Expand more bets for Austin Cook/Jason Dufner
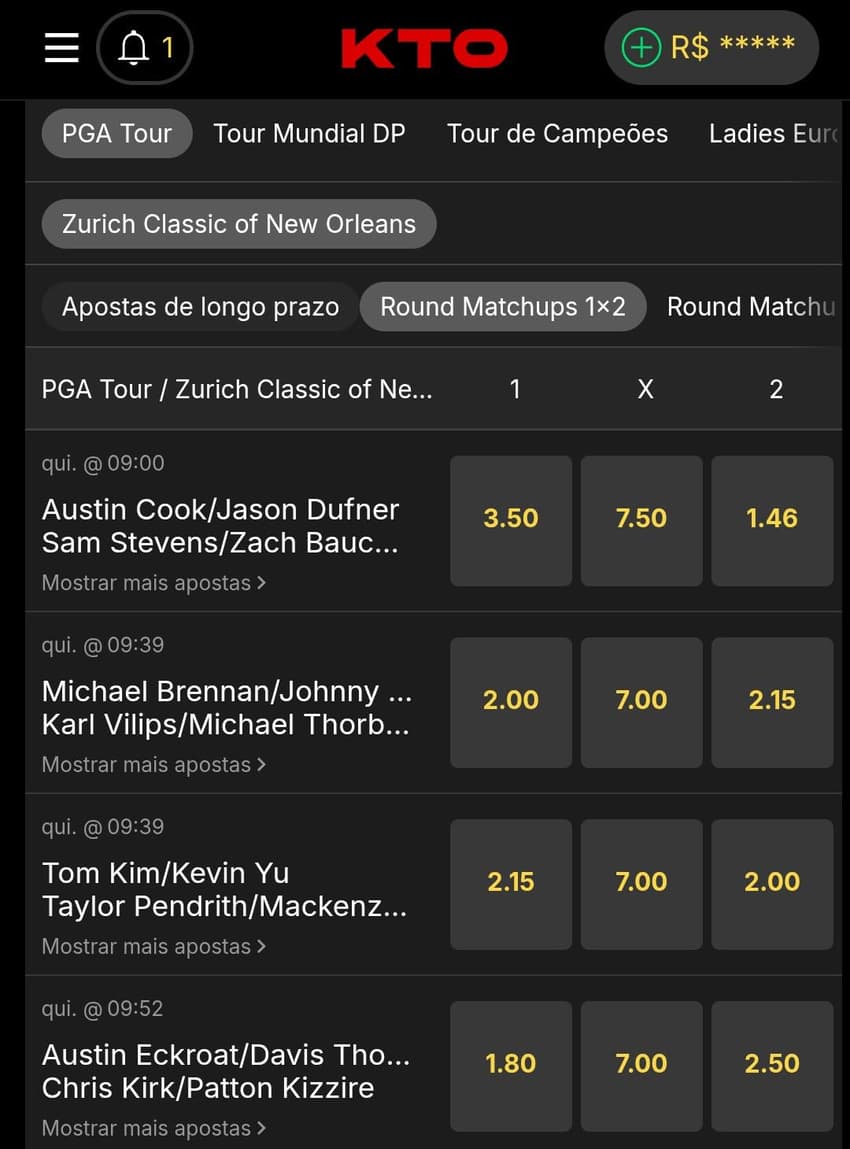The height and width of the screenshot is (1149, 850). [154, 583]
